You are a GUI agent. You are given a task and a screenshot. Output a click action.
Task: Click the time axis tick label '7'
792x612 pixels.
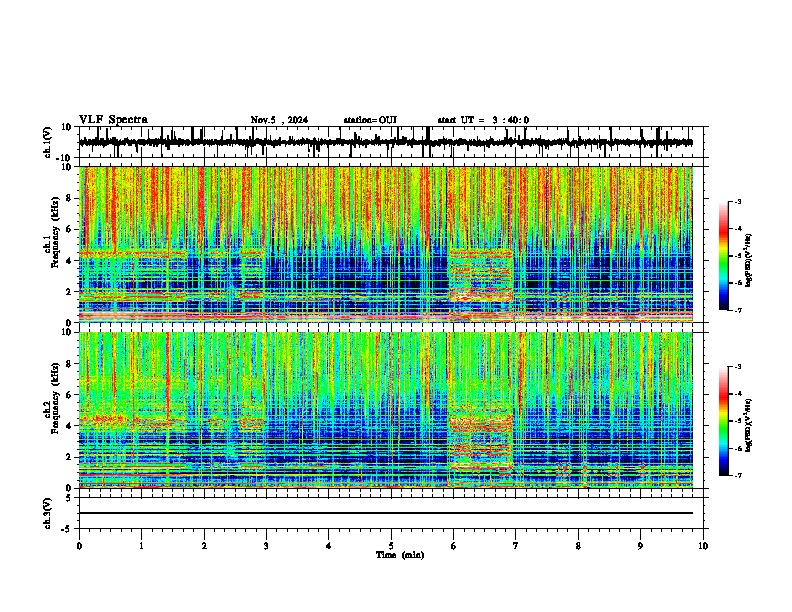point(516,546)
